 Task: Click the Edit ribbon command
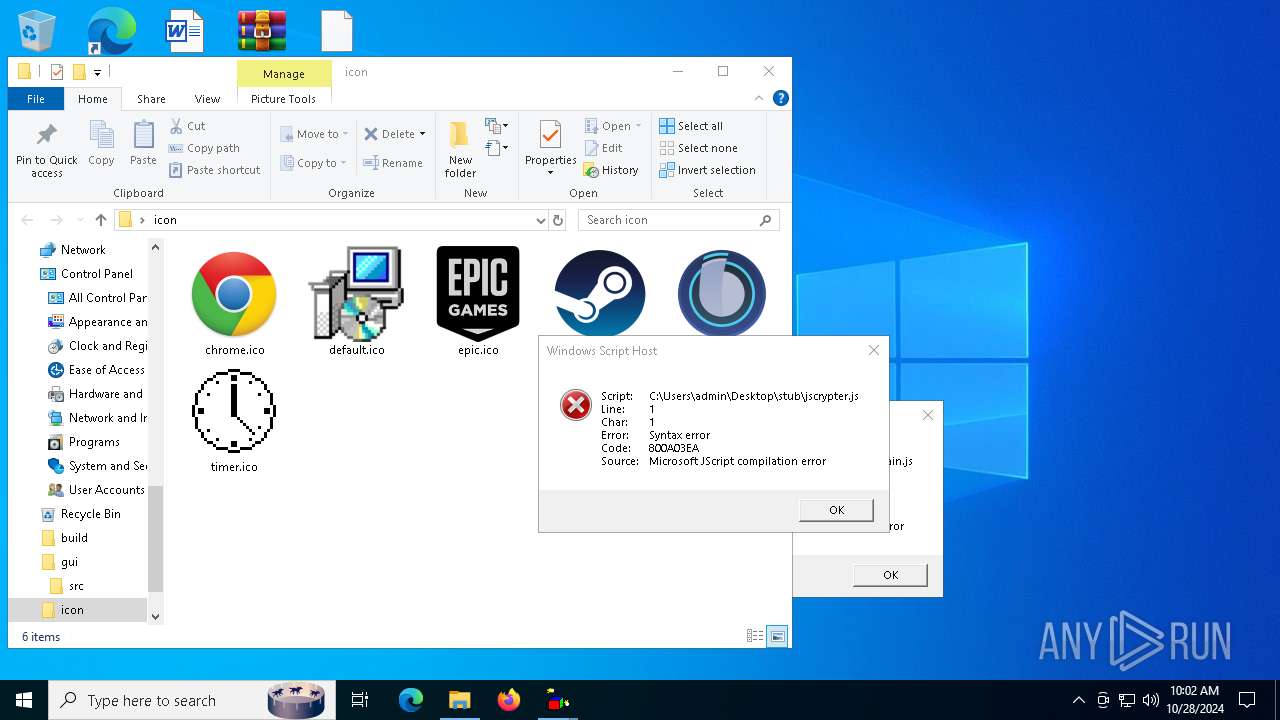click(x=604, y=148)
